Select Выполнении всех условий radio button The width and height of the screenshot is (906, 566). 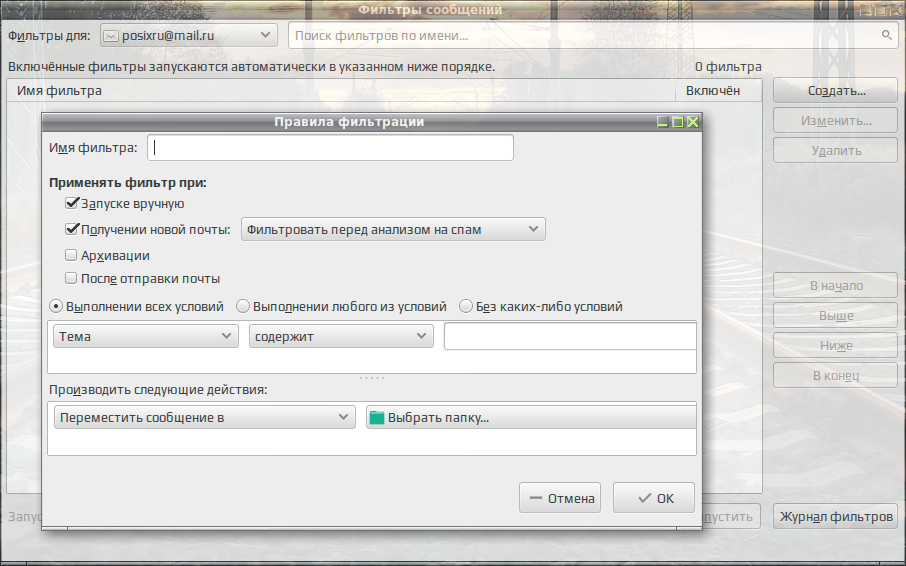[x=55, y=306]
